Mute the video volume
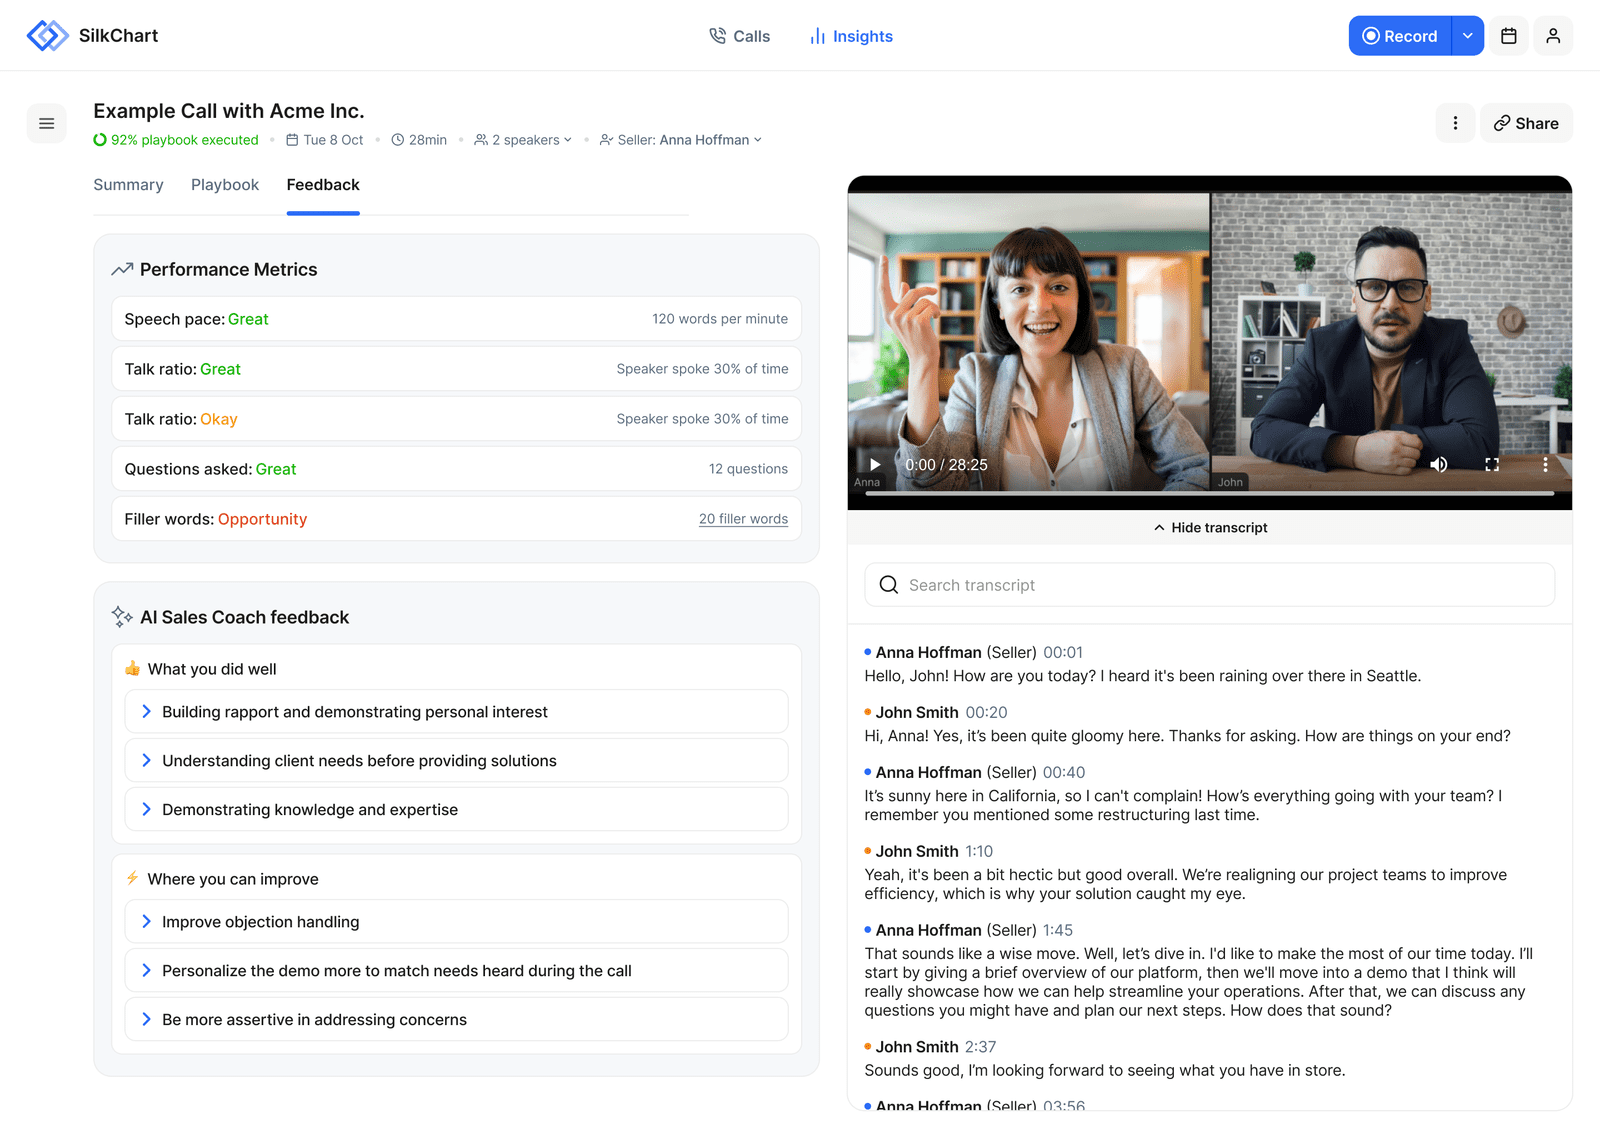The height and width of the screenshot is (1138, 1600). pos(1438,465)
